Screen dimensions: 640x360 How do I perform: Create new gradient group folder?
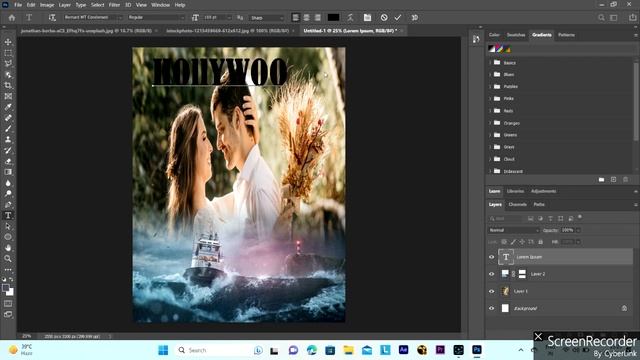point(601,180)
